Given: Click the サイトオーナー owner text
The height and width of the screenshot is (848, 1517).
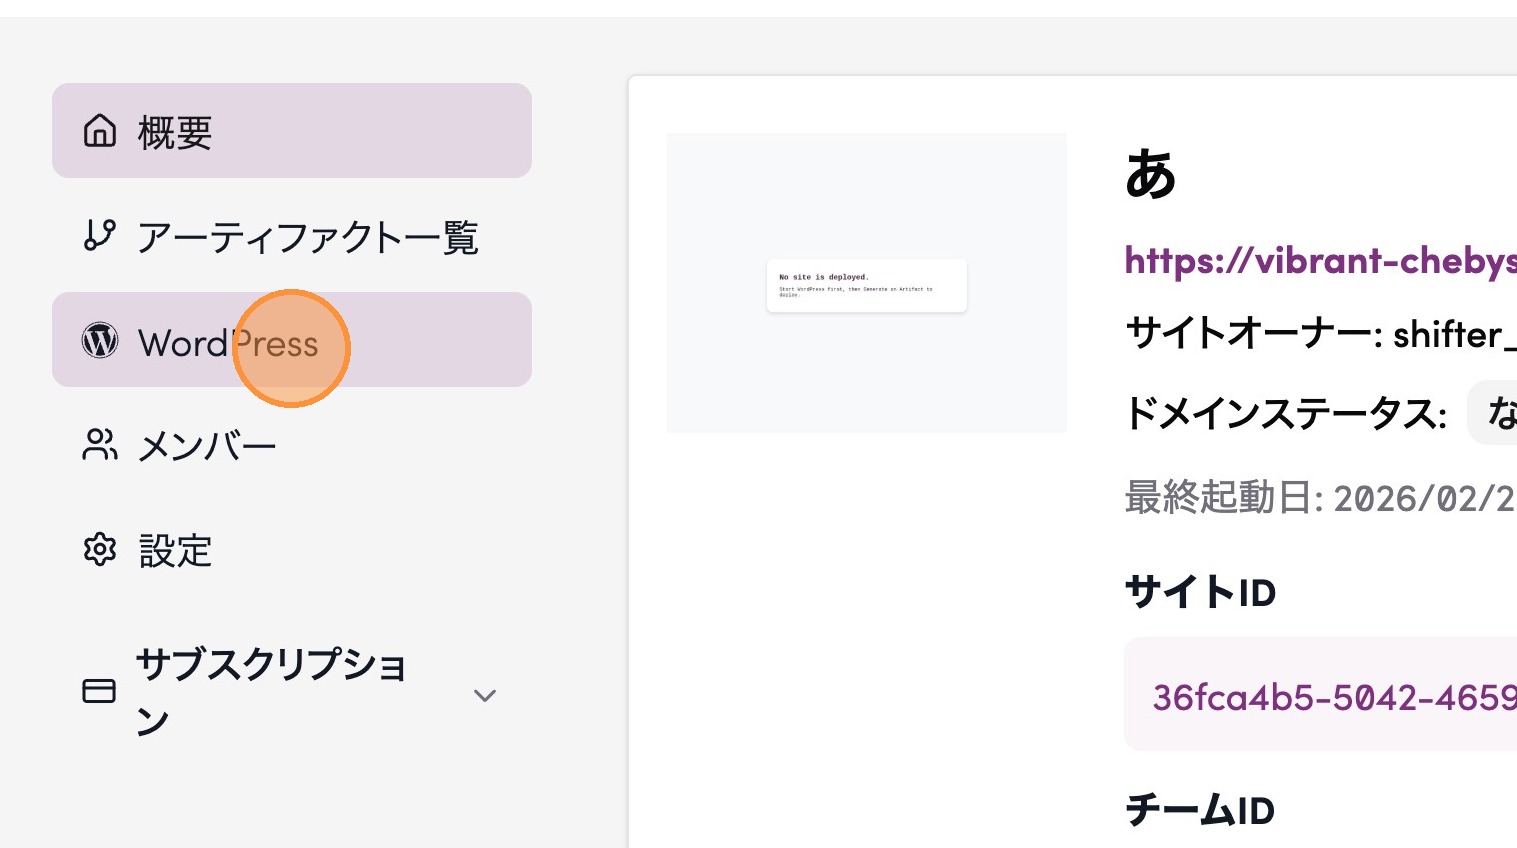Looking at the screenshot, I should point(1319,334).
